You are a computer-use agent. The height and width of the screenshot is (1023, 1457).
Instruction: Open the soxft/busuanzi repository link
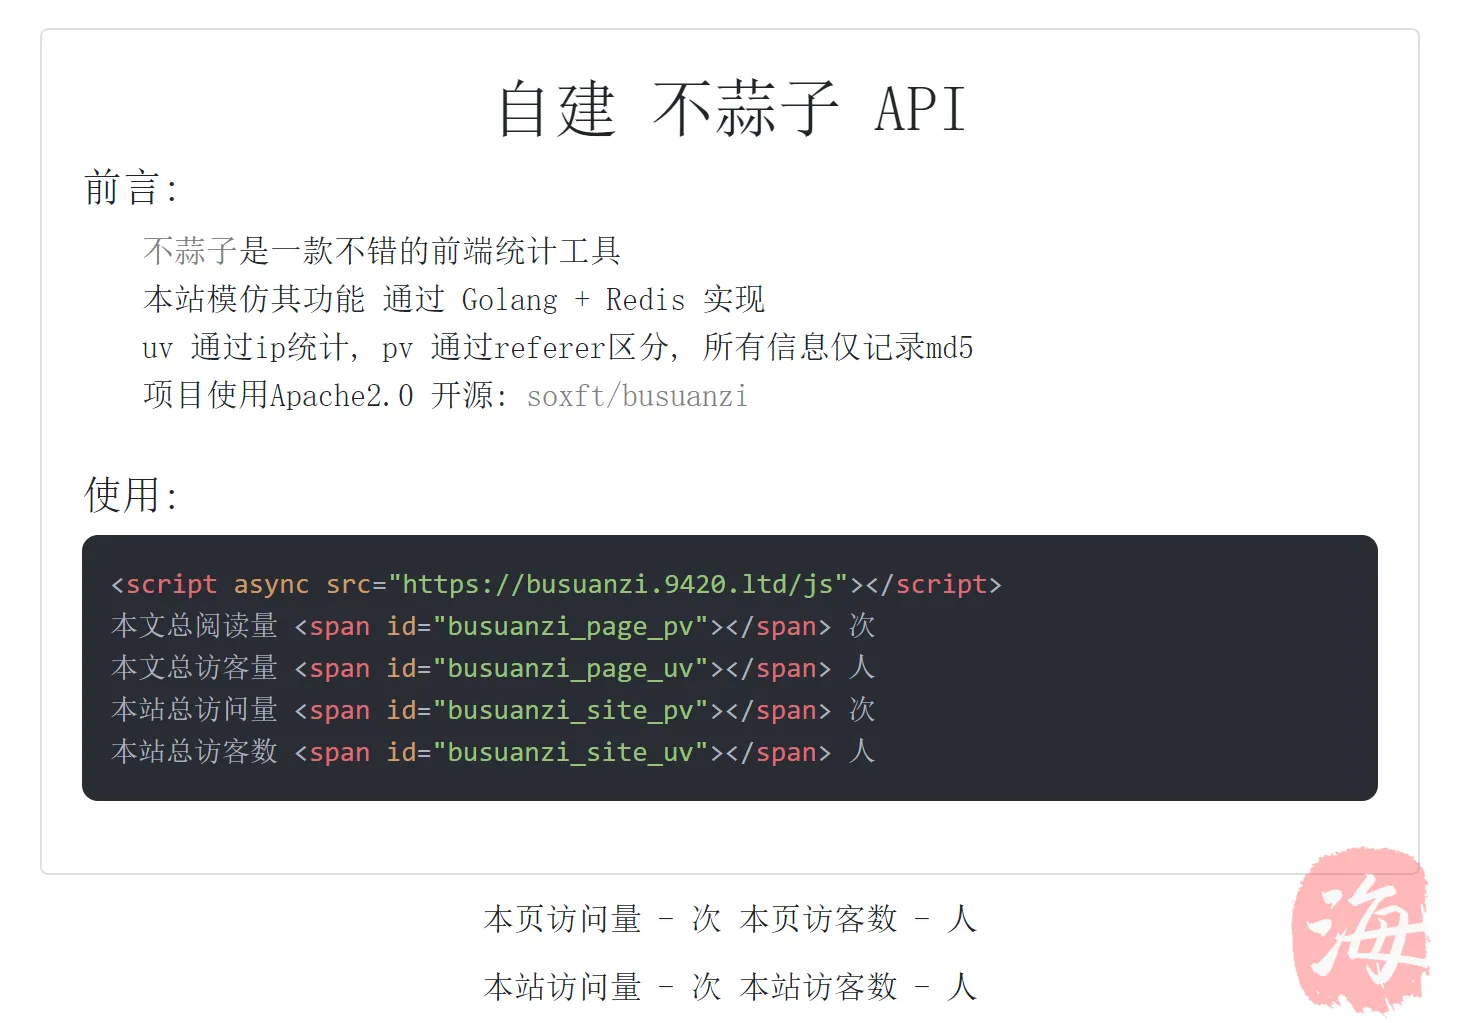tap(637, 396)
